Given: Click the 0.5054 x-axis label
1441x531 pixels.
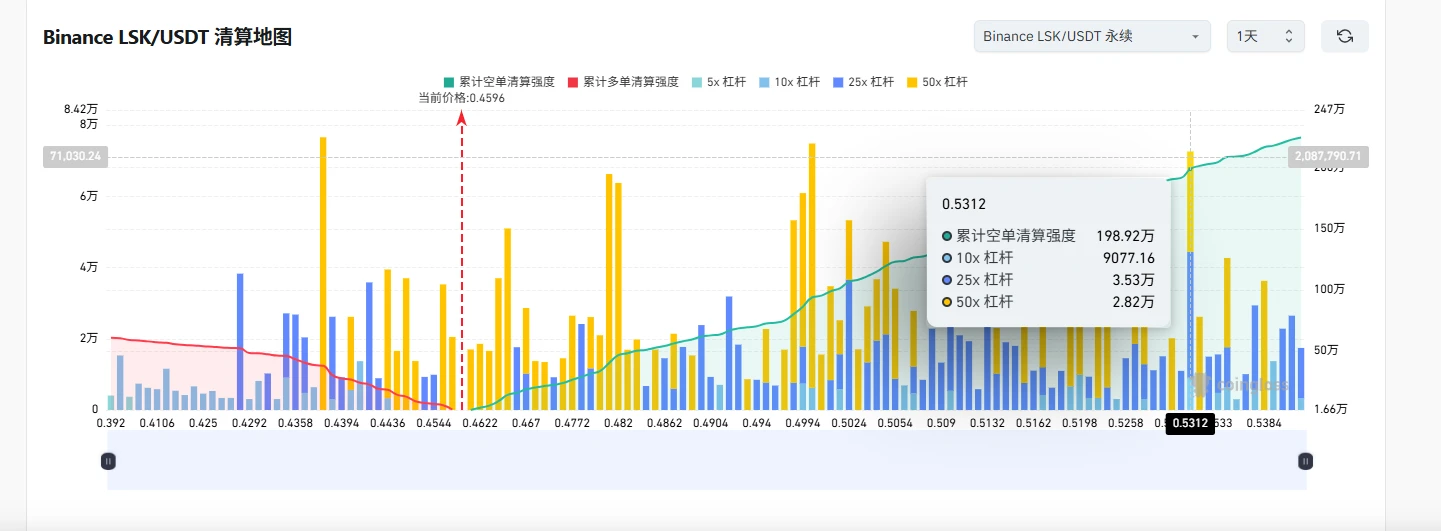Looking at the screenshot, I should coord(894,423).
